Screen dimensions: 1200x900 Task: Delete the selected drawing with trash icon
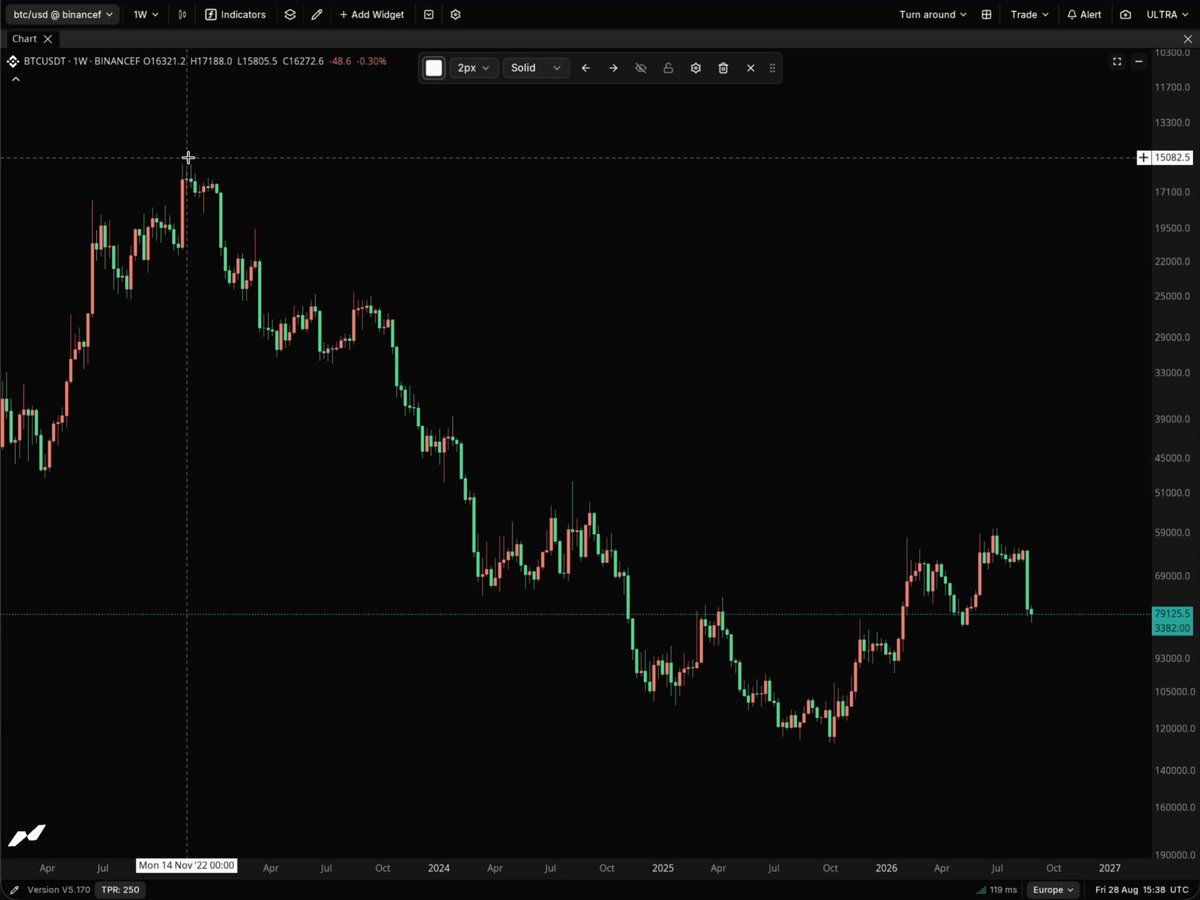coord(723,68)
